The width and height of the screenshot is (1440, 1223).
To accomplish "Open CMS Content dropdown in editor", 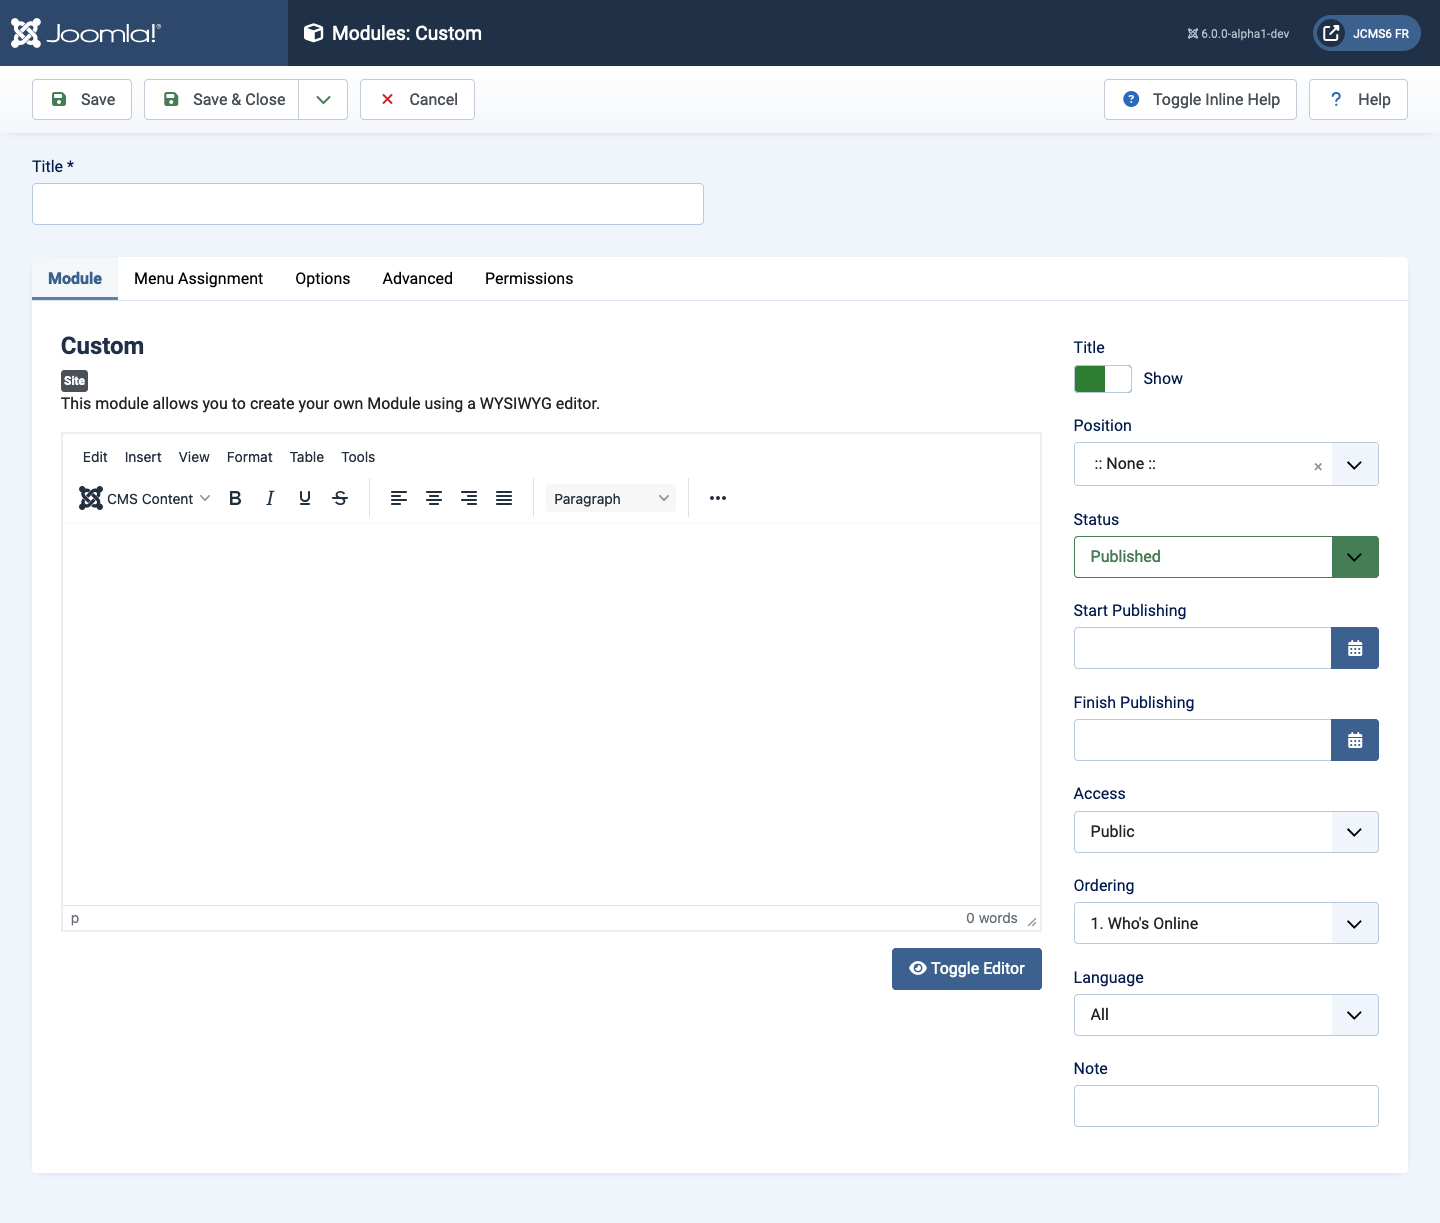I will tap(145, 498).
